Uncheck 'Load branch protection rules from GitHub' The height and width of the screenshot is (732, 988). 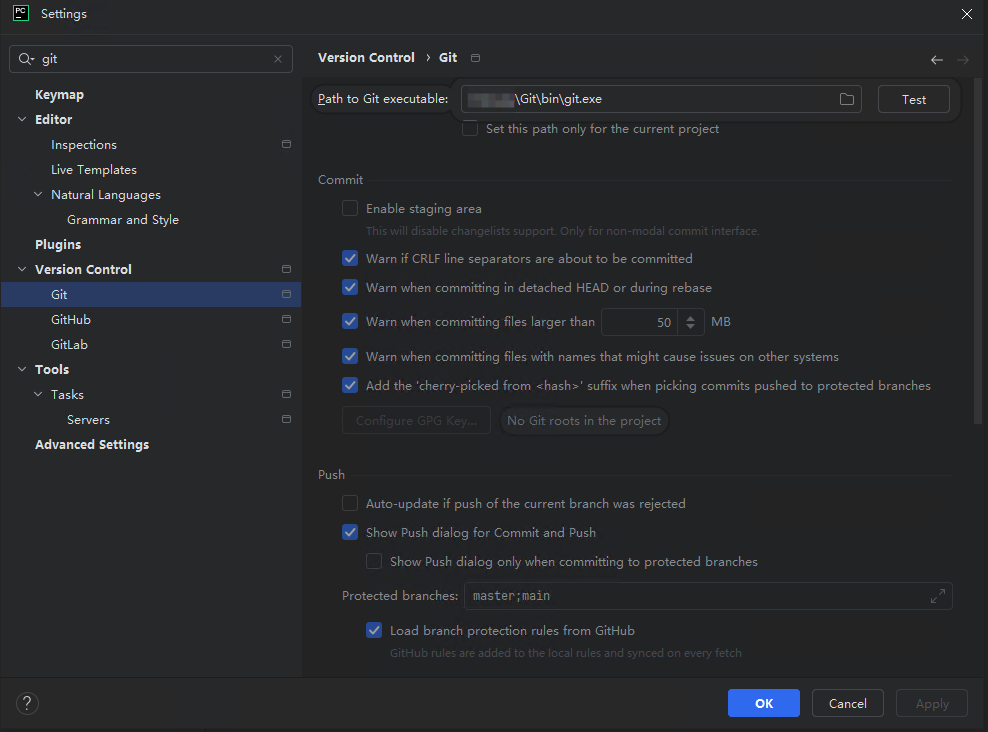point(374,631)
